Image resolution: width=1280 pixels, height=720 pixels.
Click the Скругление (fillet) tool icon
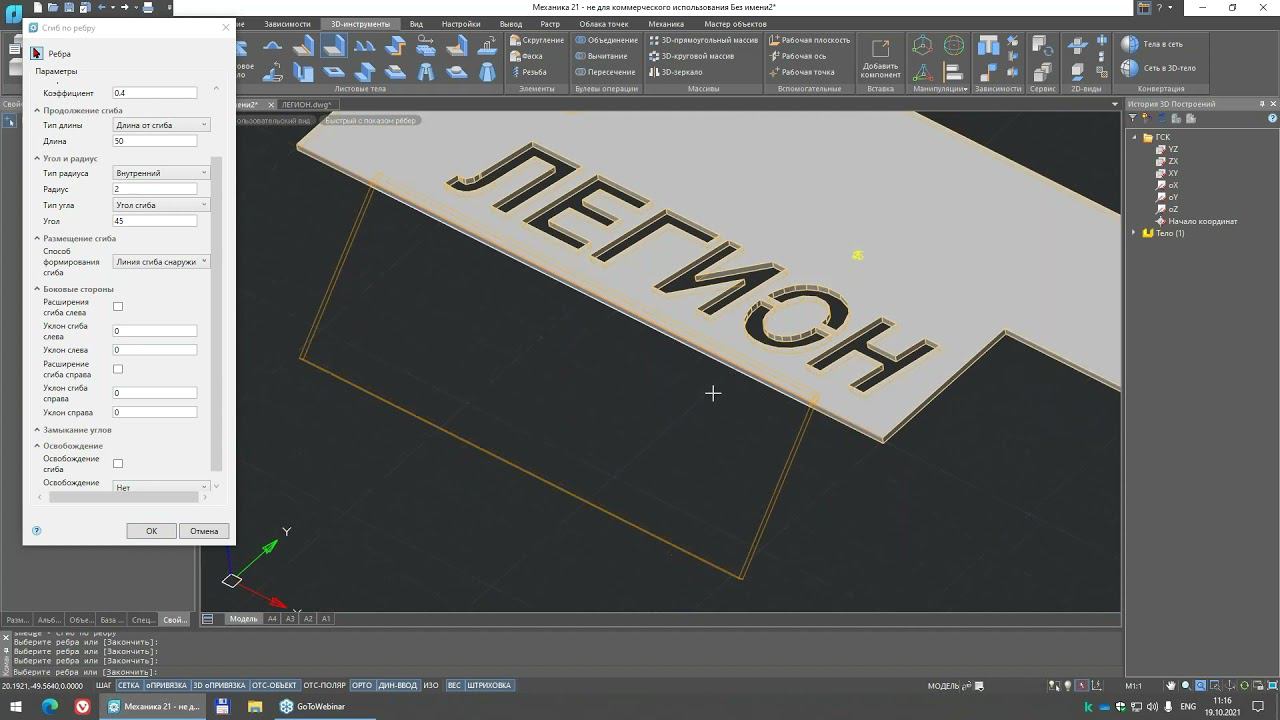click(x=516, y=41)
